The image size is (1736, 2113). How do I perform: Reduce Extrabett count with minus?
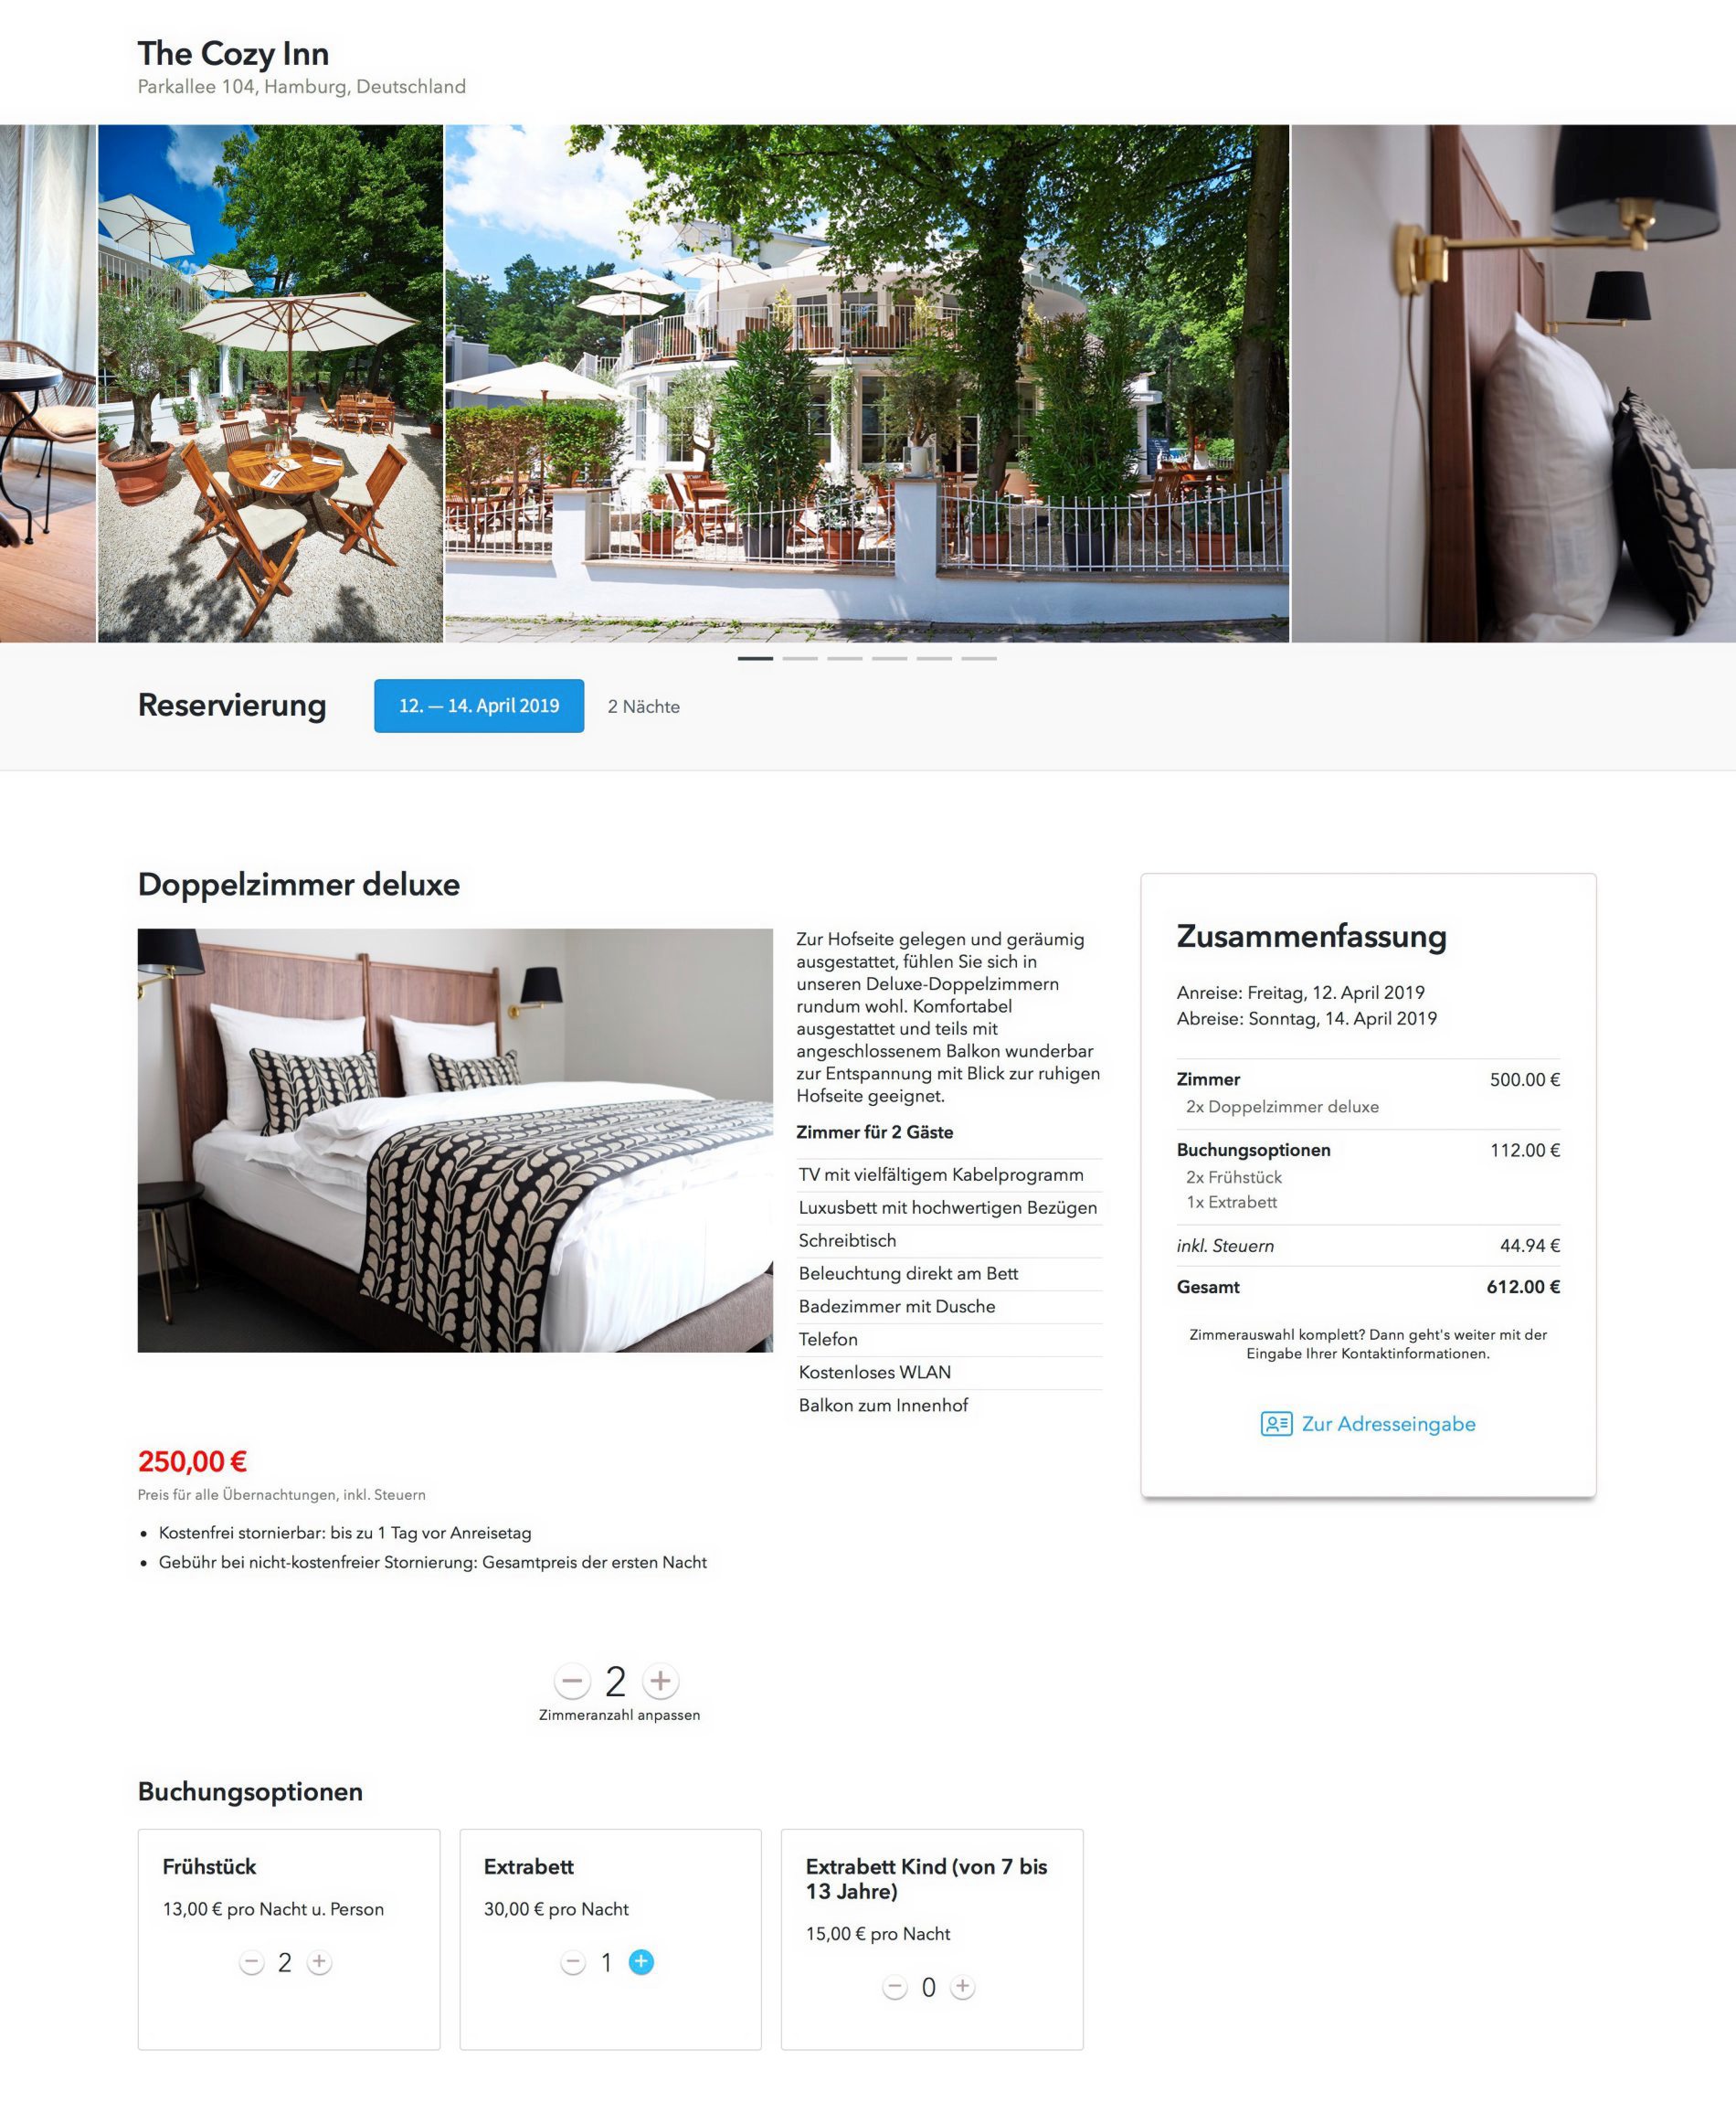point(573,1961)
